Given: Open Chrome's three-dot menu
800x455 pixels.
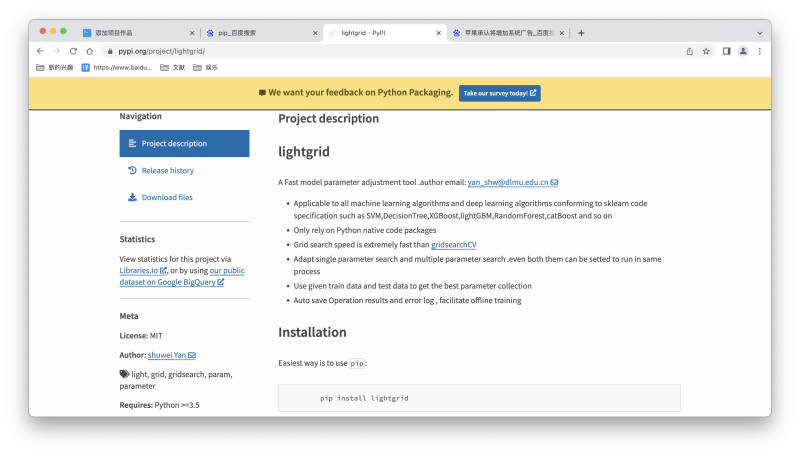Looking at the screenshot, I should [760, 51].
